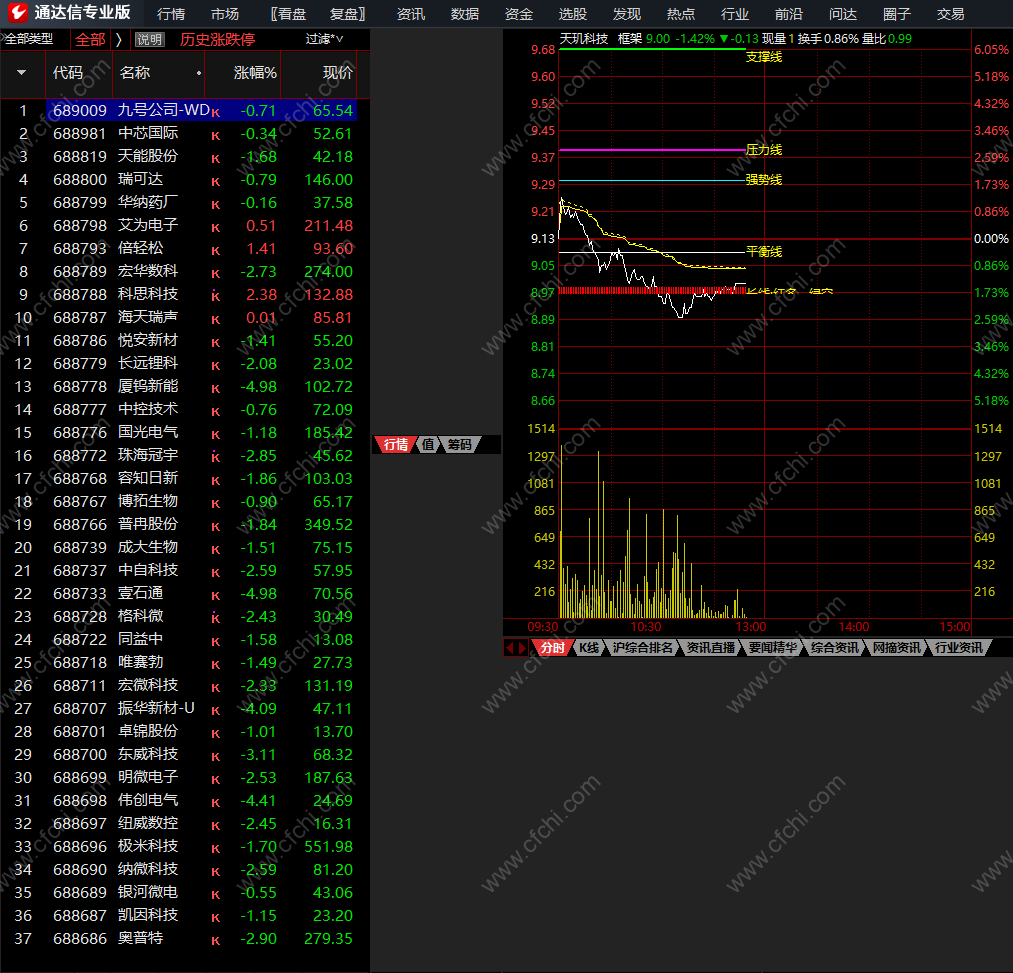Switch to the 值 side tab
Image resolution: width=1013 pixels, height=973 pixels.
[x=428, y=445]
